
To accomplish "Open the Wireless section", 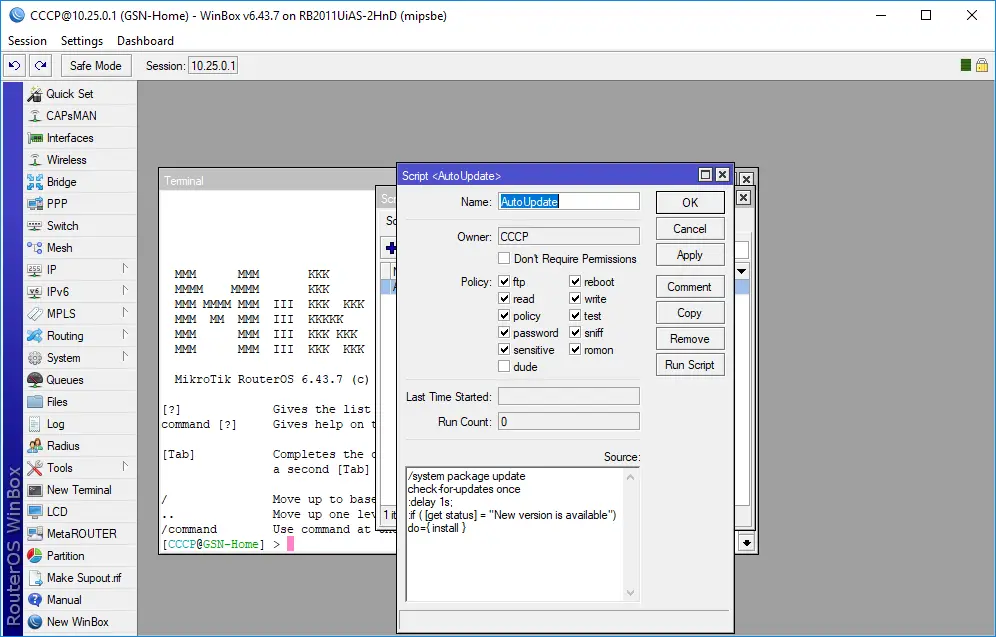I will [x=80, y=160].
